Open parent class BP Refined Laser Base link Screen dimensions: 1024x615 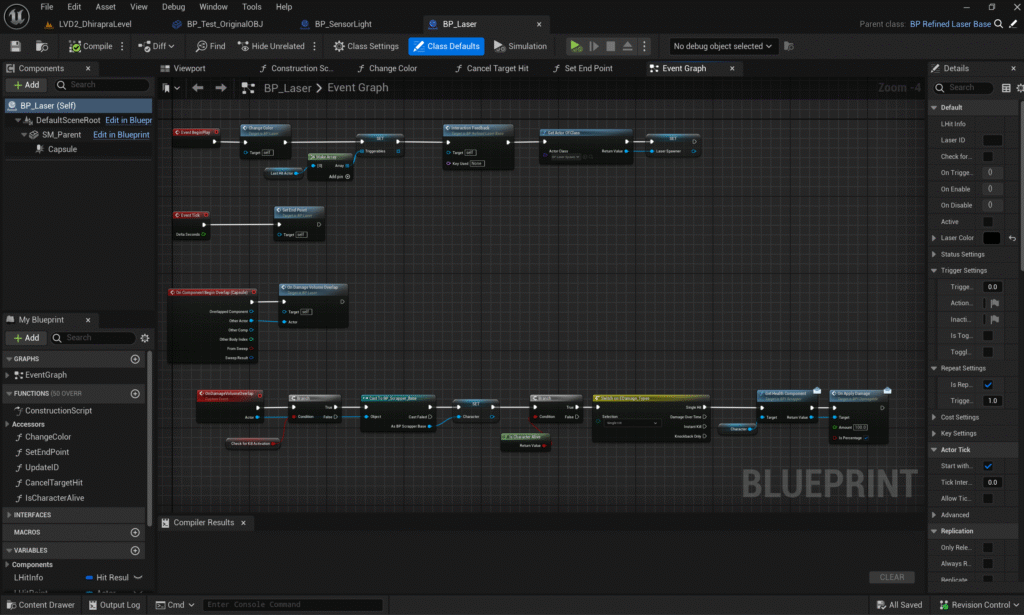[950, 24]
